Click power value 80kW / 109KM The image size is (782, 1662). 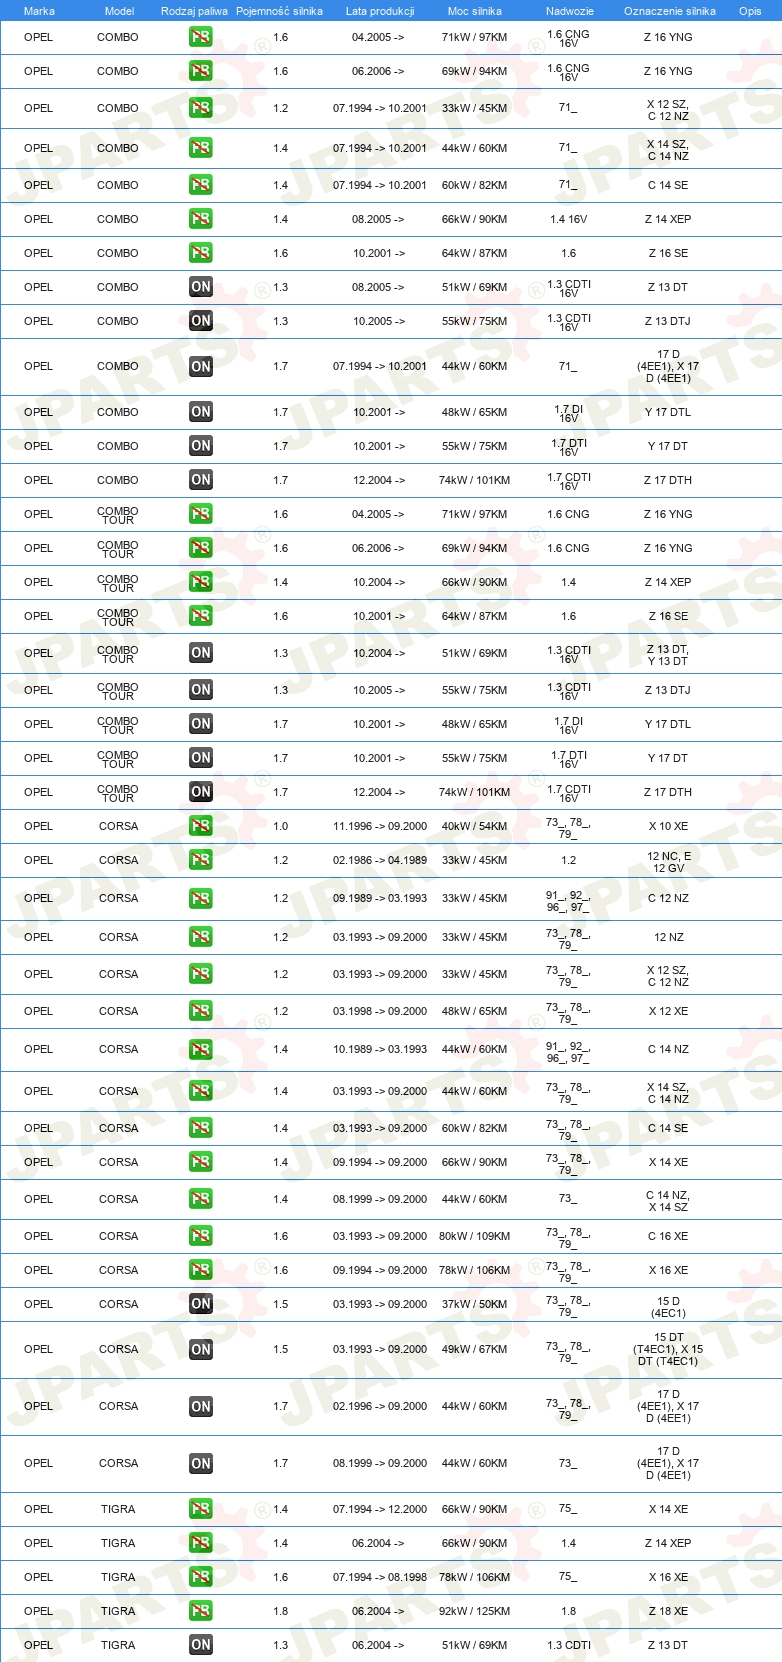[x=475, y=1236]
